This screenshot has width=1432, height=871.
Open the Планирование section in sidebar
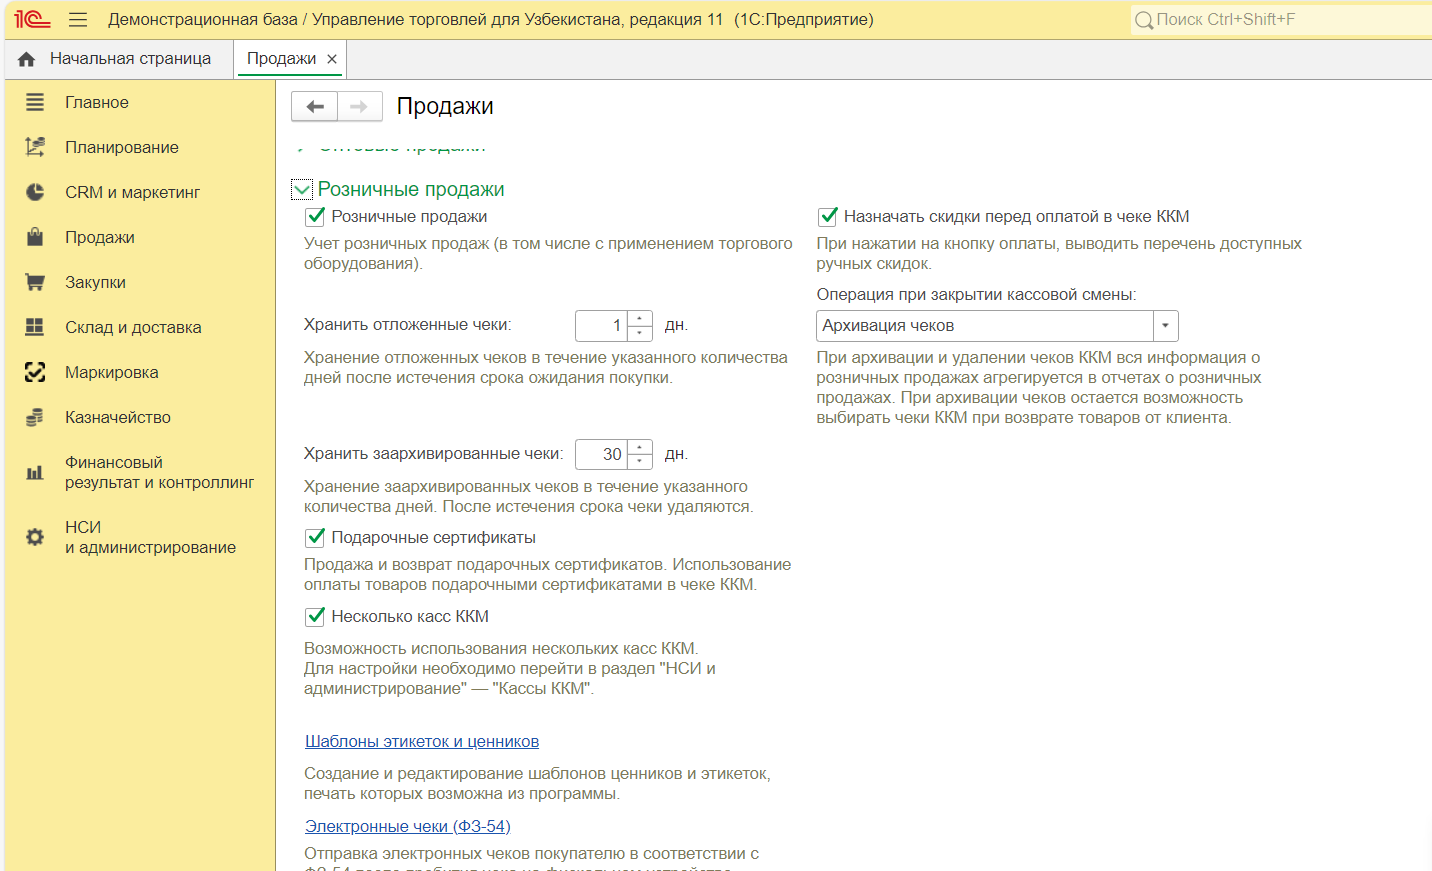[x=122, y=147]
